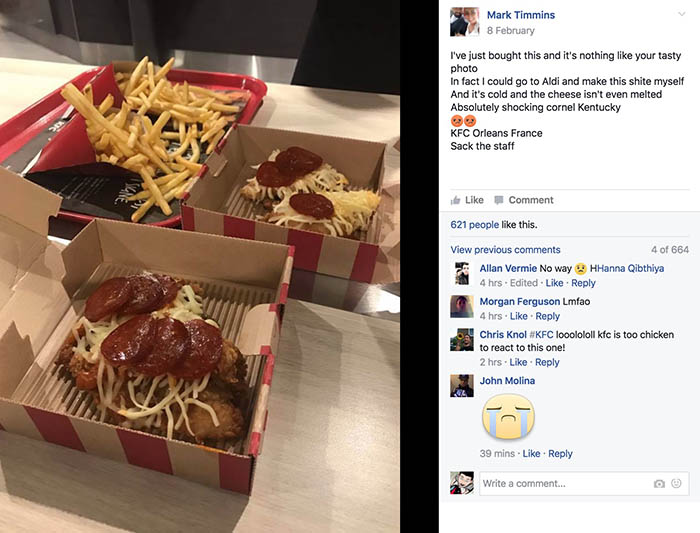This screenshot has width=700, height=533.
Task: Click the thumbs-up Like icon
Action: click(x=455, y=200)
